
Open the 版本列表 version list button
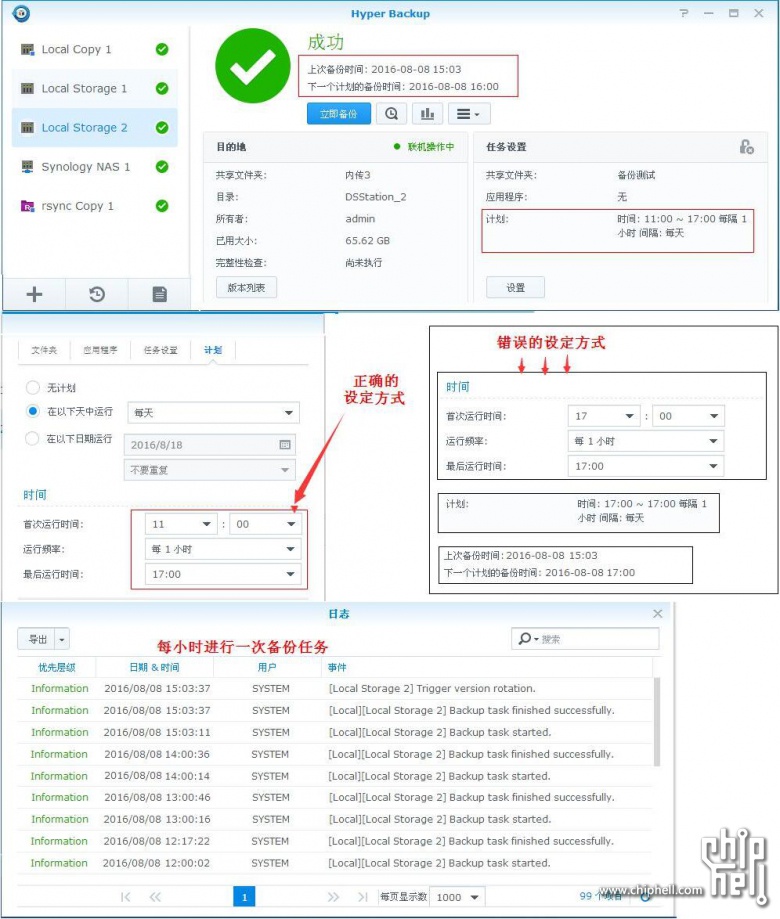[246, 287]
